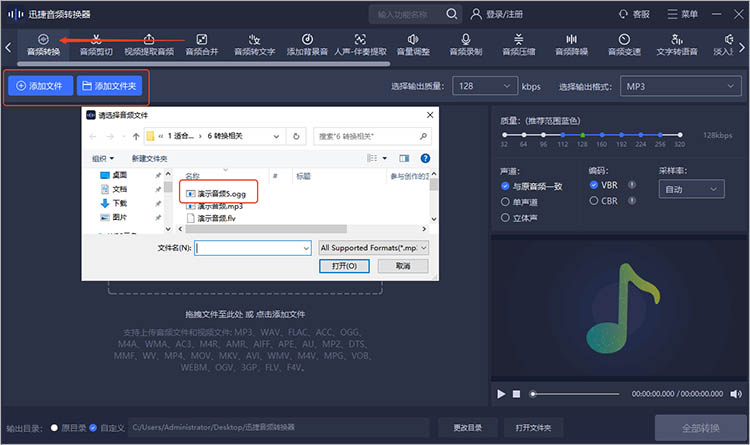The image size is (750, 445).
Task: Open the 音频压缩 tool
Action: [x=518, y=45]
